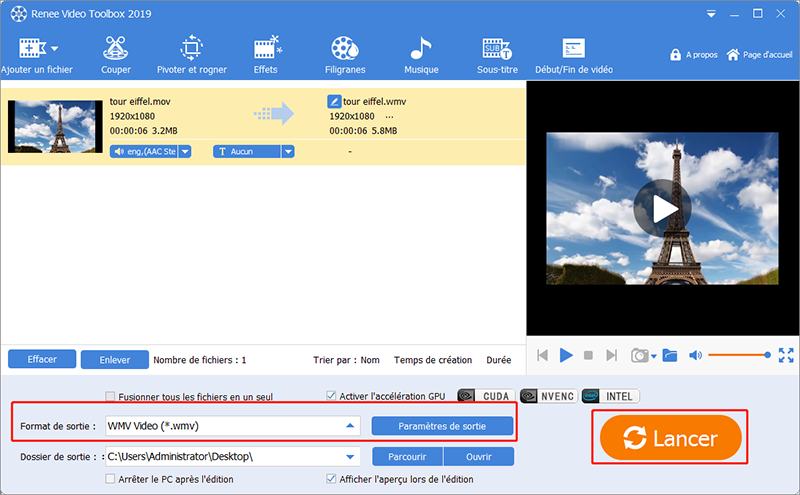Enable Arrêter le PC après l'édition
The image size is (800, 495).
click(x=110, y=480)
